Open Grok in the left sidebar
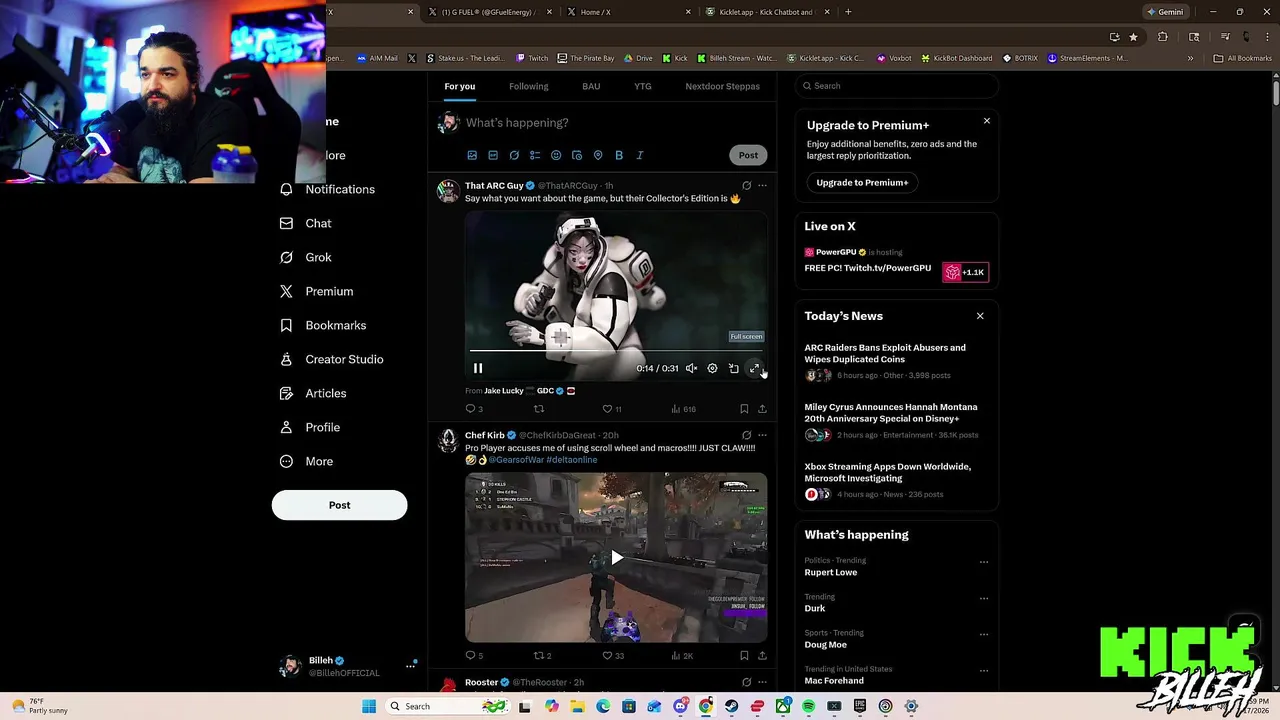Image resolution: width=1280 pixels, height=720 pixels. coord(305,257)
